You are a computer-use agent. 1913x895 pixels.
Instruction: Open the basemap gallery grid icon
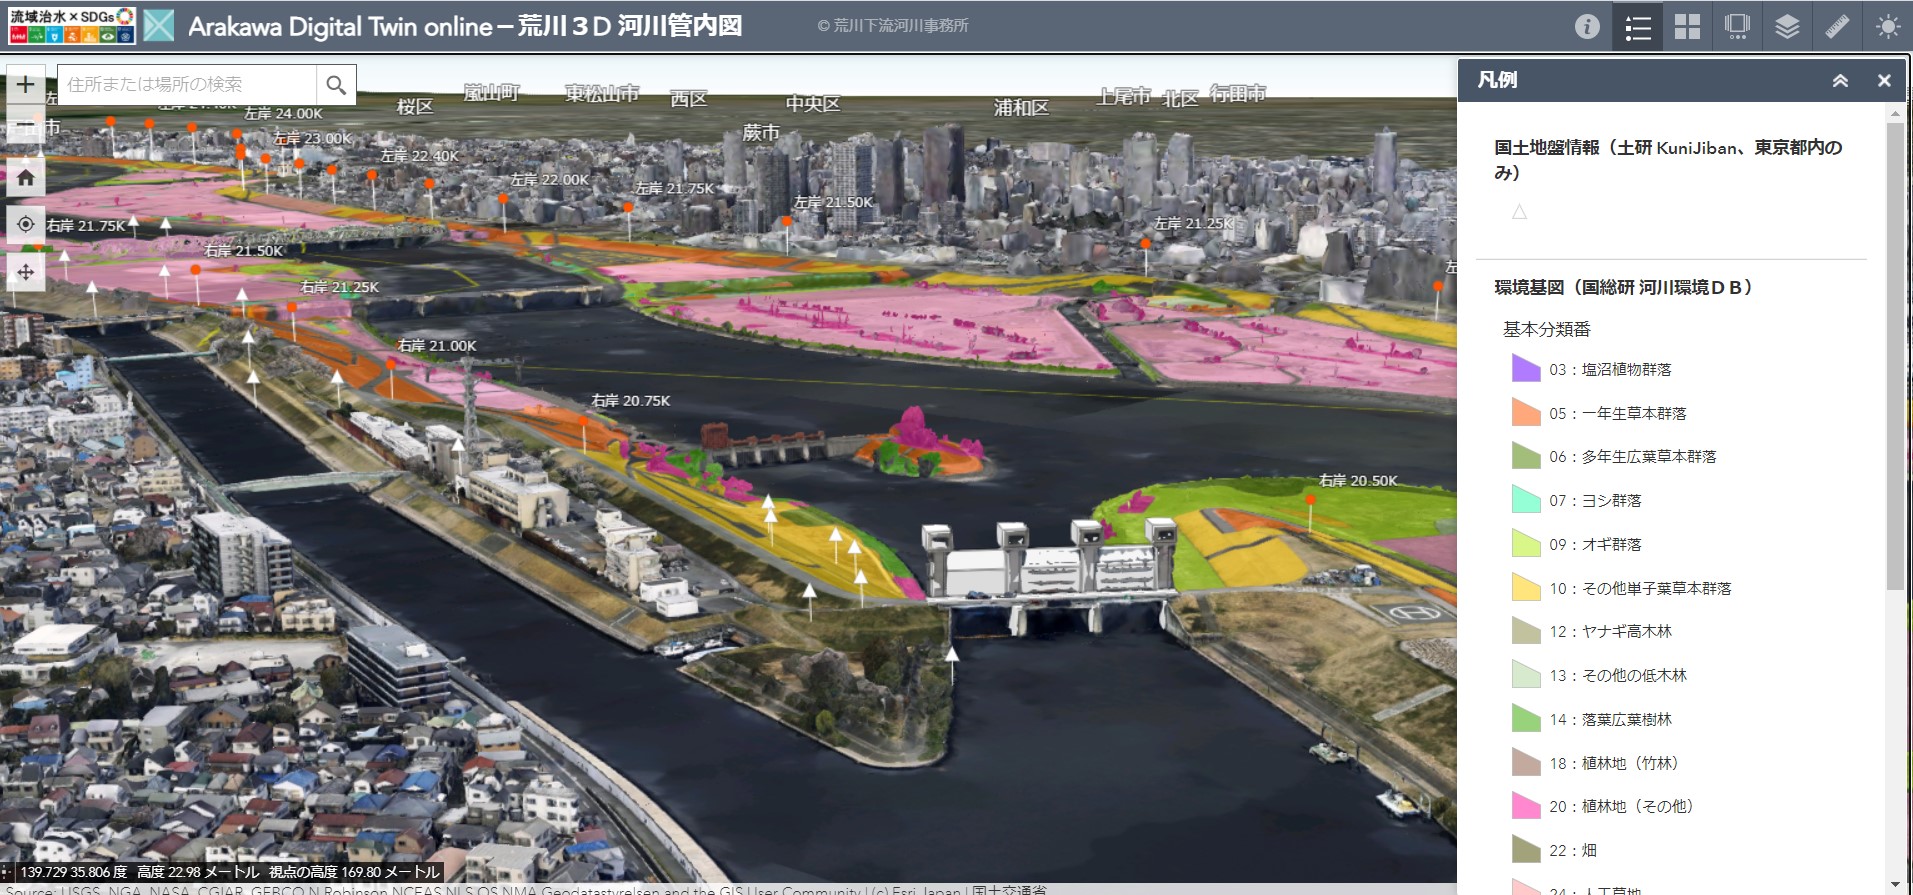pos(1687,27)
